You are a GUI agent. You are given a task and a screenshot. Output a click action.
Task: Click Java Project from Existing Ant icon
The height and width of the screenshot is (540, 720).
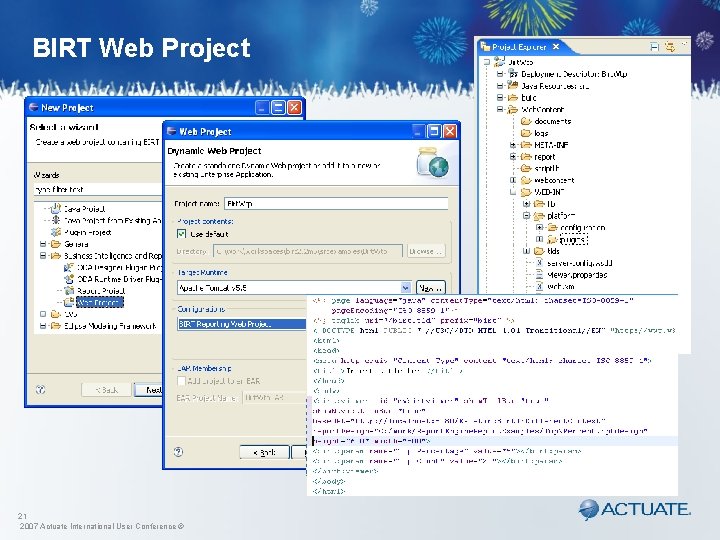coord(56,220)
